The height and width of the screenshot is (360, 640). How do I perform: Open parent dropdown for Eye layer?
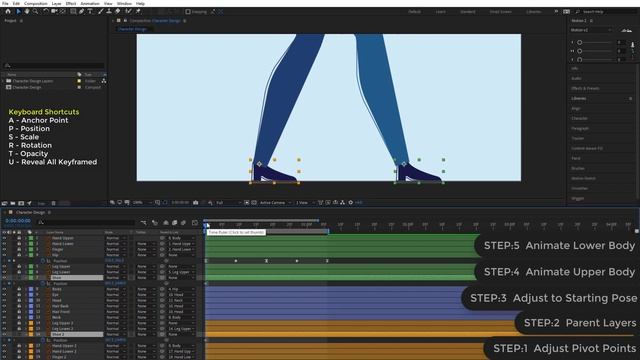tap(181, 295)
